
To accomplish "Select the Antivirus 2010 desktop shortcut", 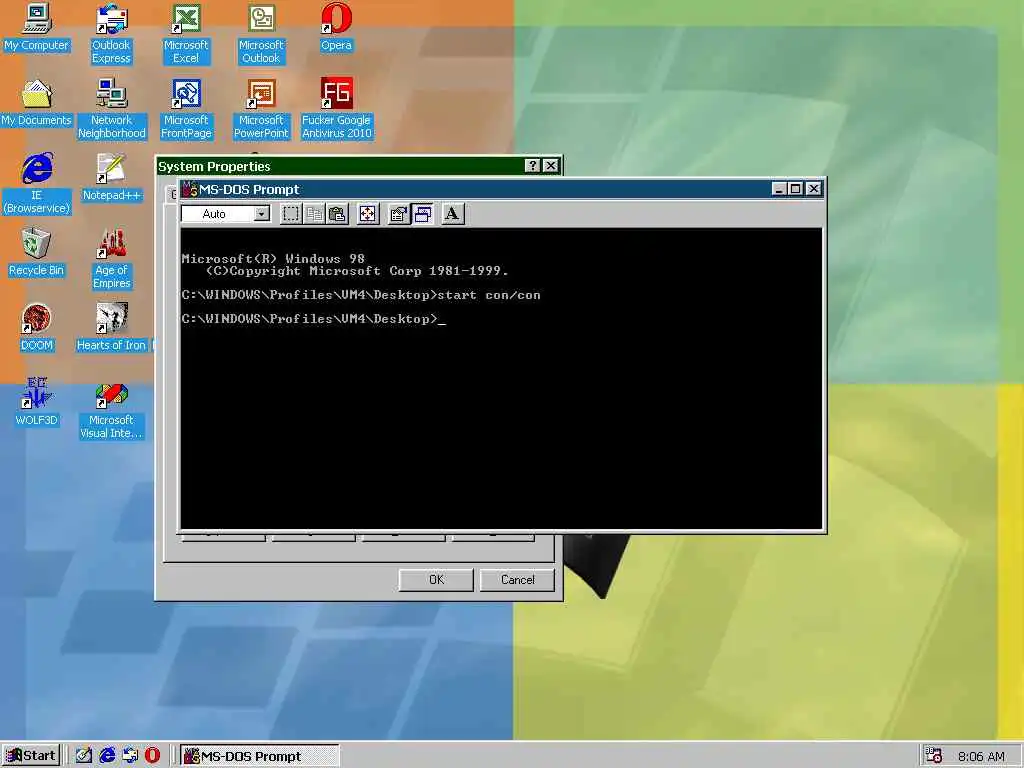I will (336, 108).
